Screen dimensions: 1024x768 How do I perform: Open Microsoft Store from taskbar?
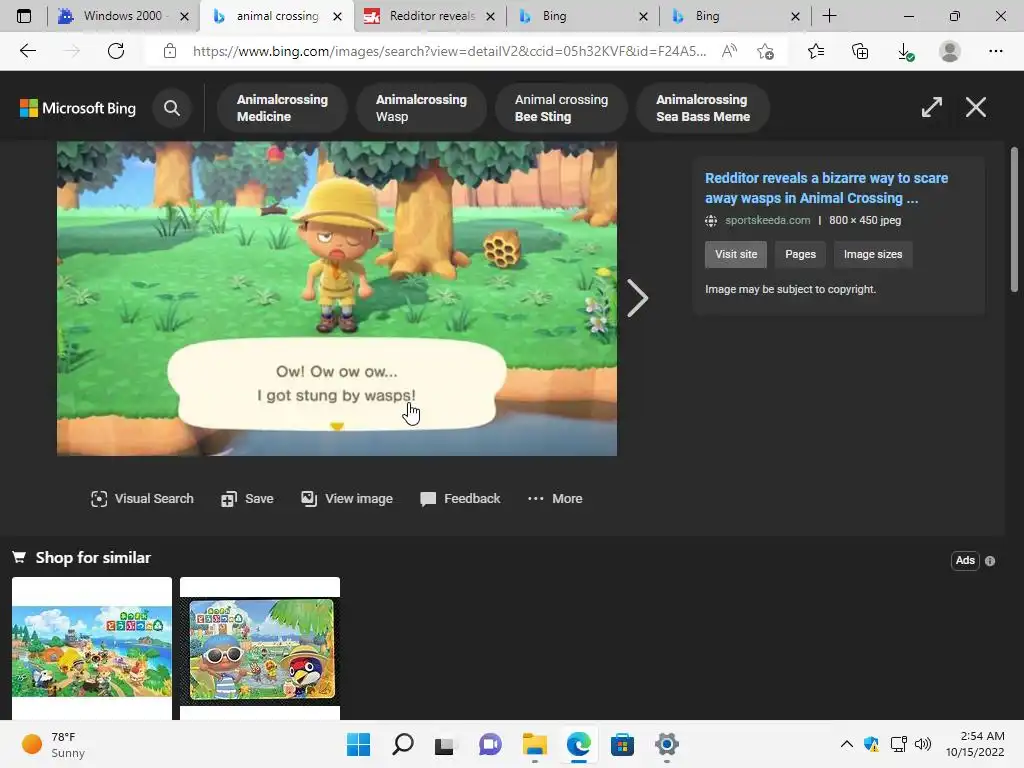[x=622, y=744]
